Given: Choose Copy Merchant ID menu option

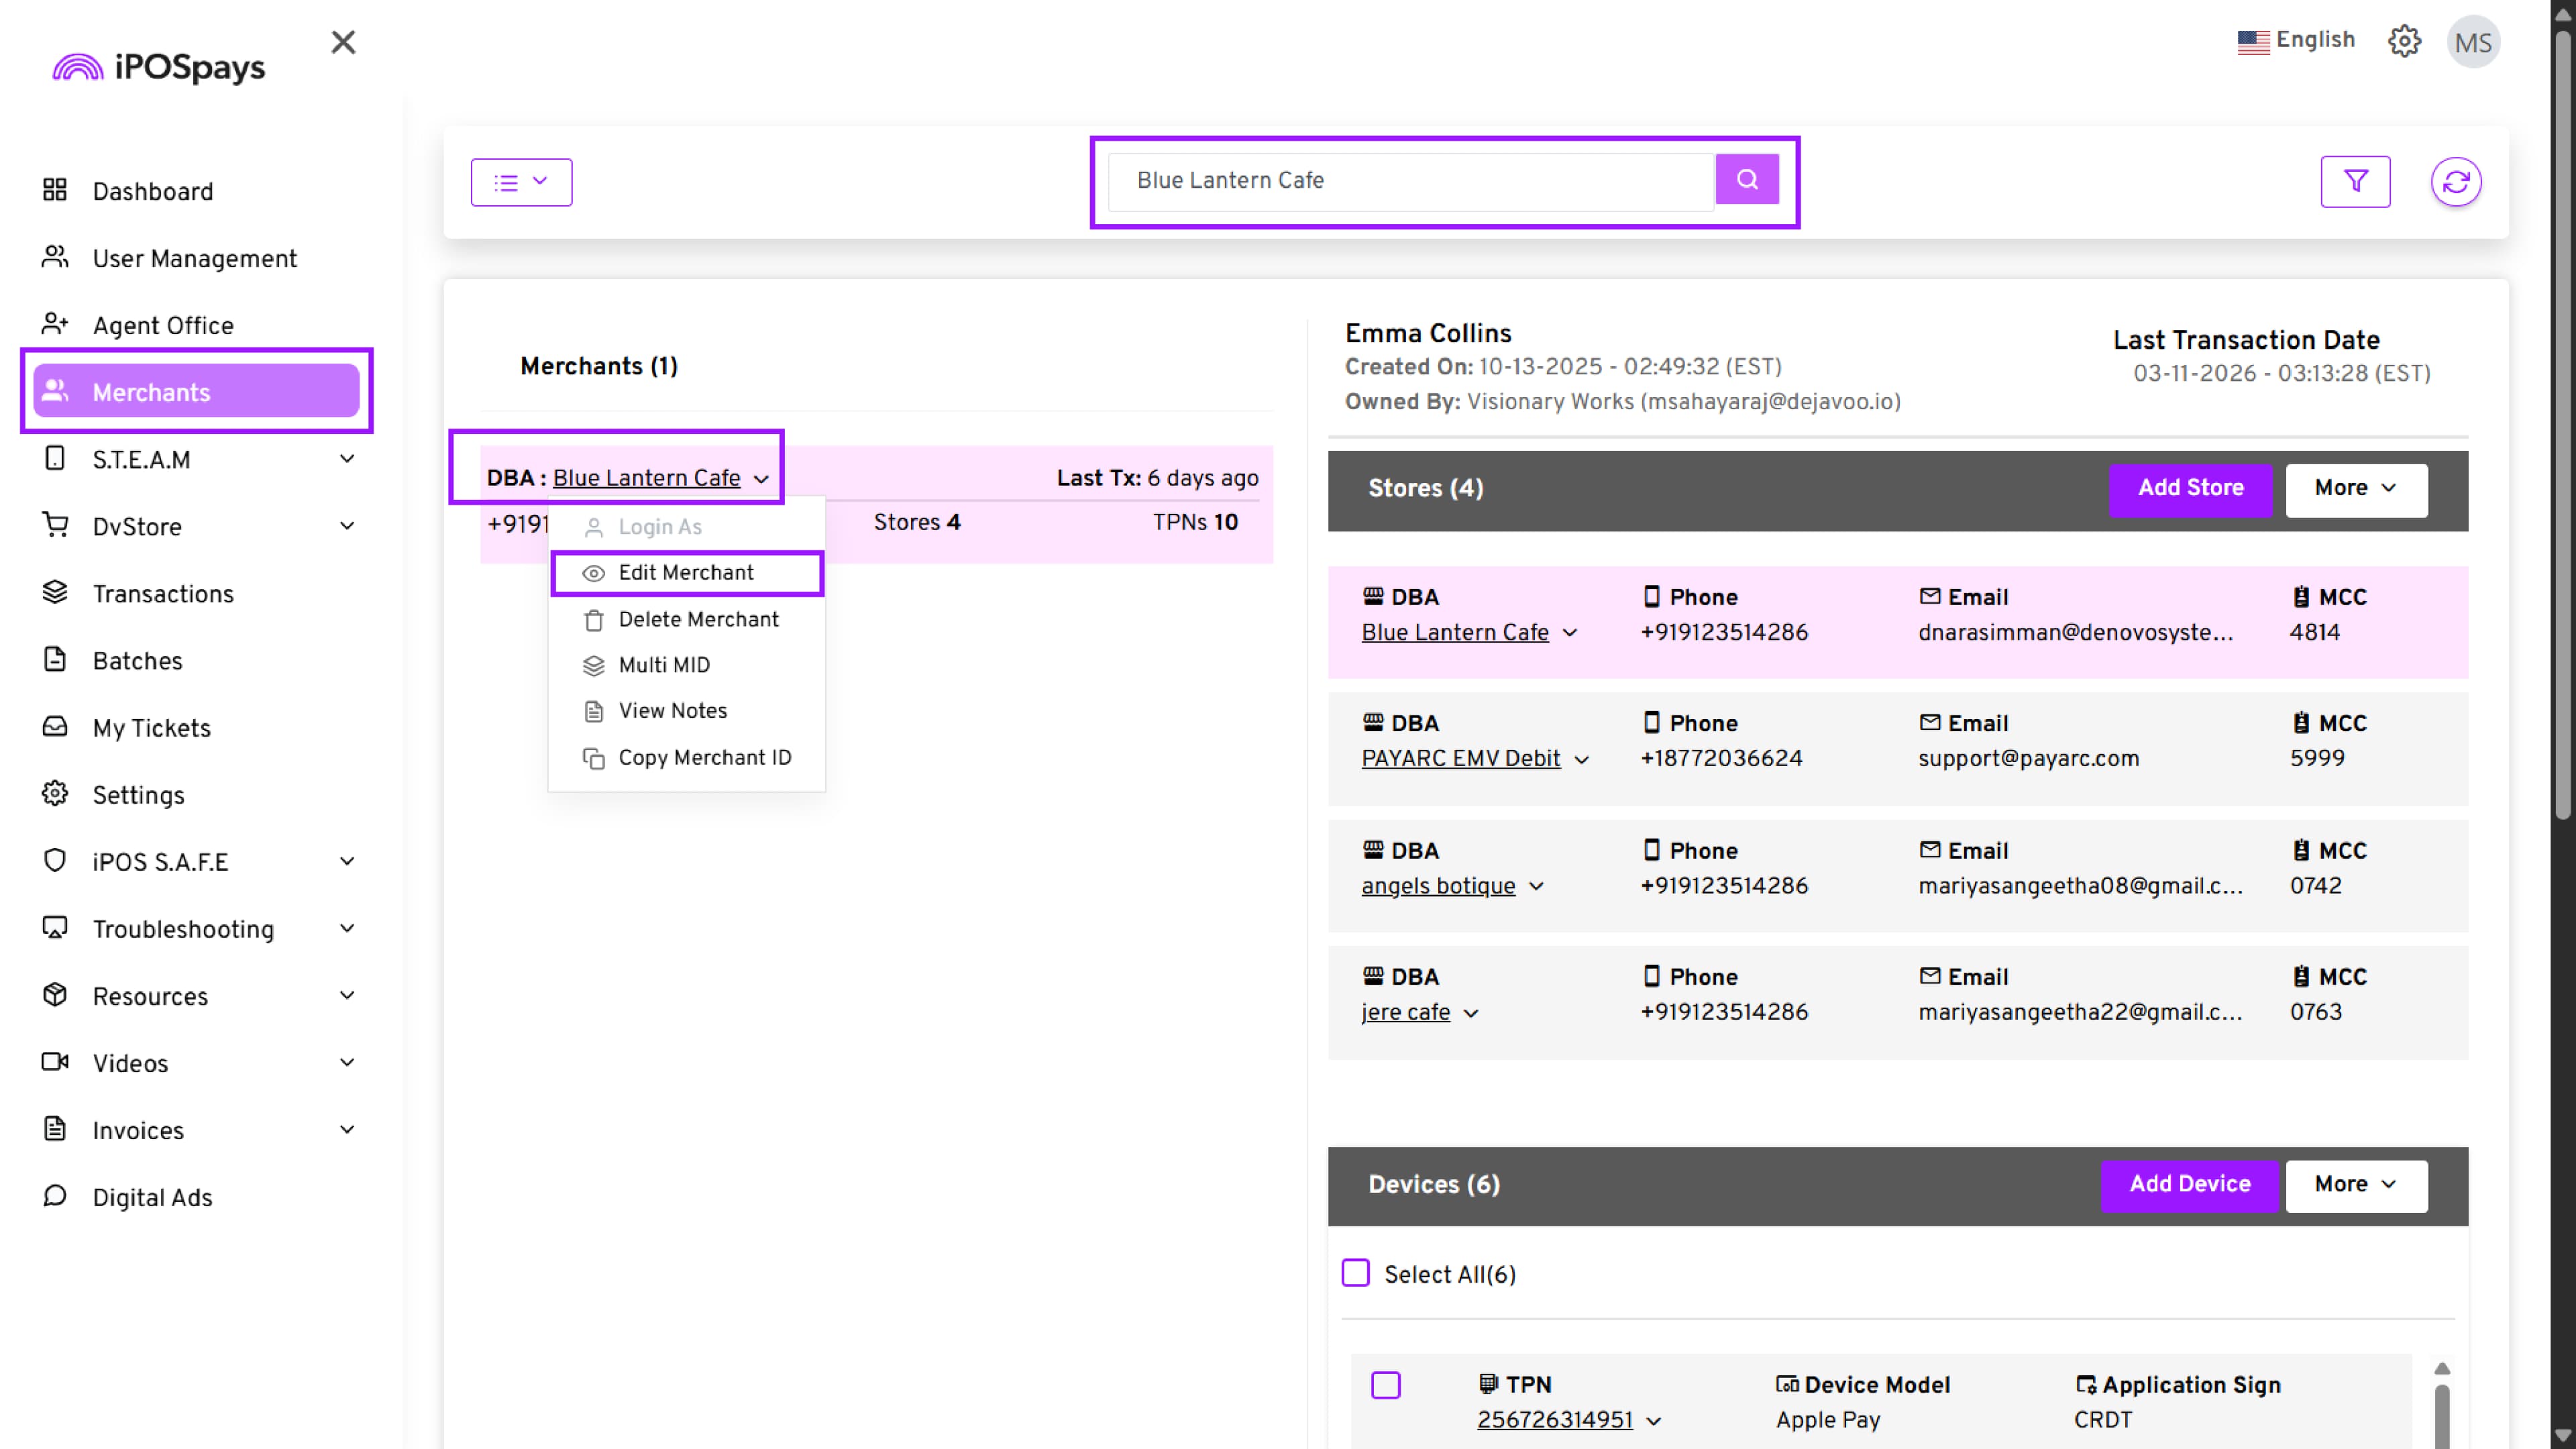Looking at the screenshot, I should coord(704,758).
